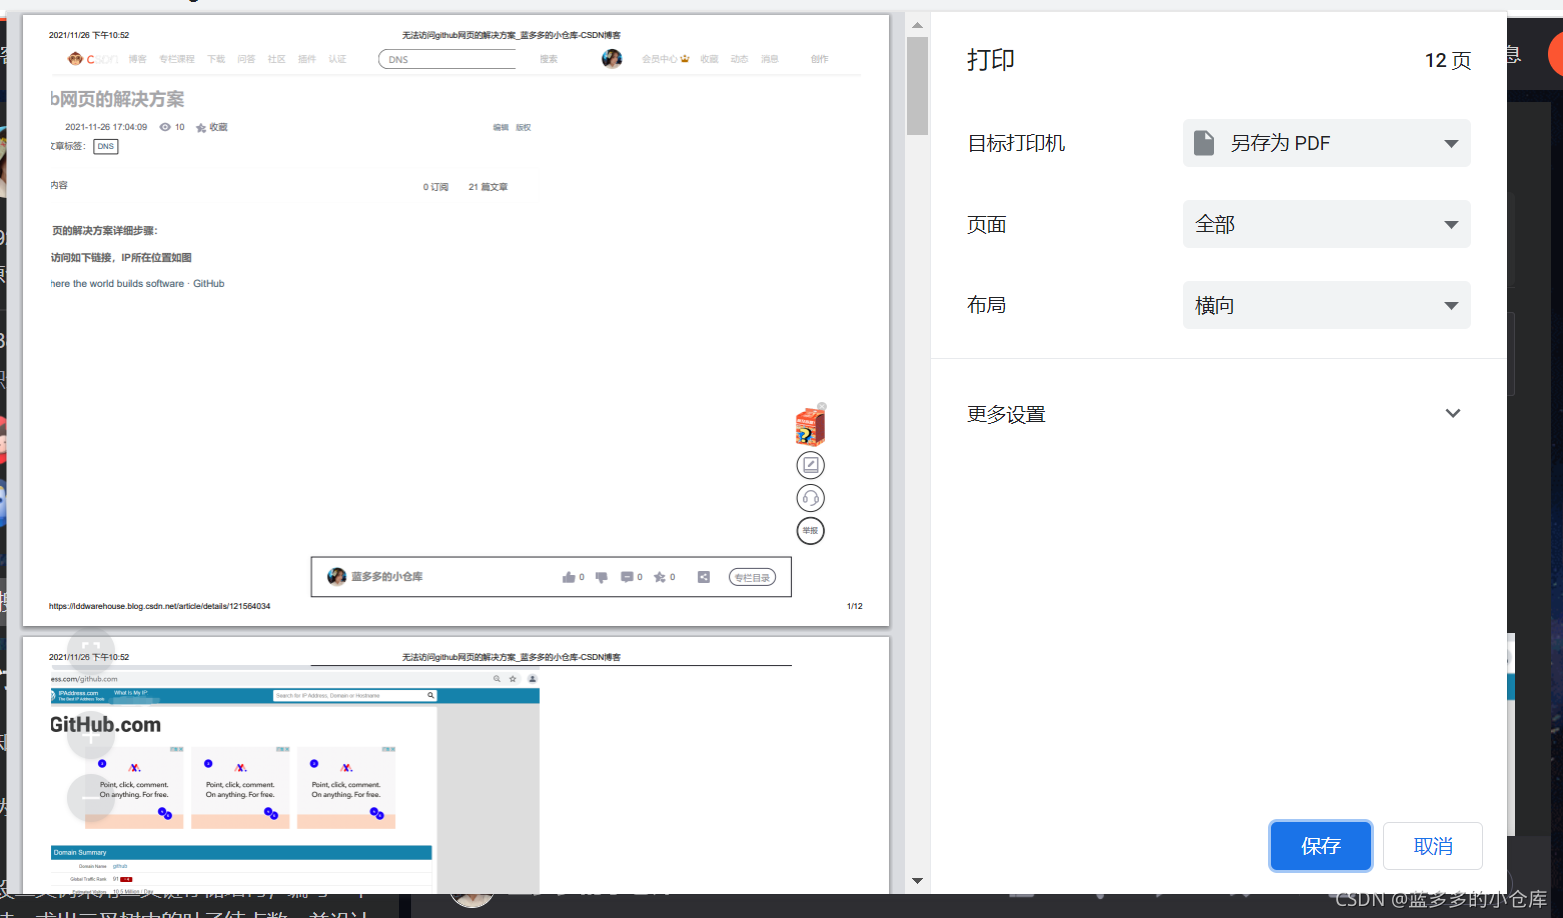The height and width of the screenshot is (918, 1563).
Task: Click the profile icon in the page-two address bar
Action: tap(533, 679)
